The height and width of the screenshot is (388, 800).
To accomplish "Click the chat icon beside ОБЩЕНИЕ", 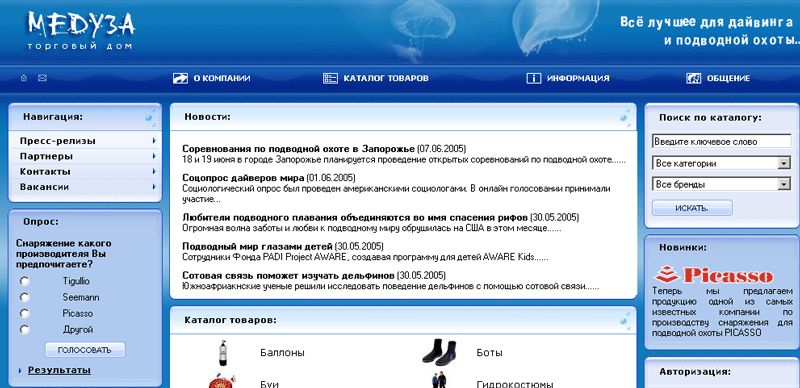I will click(x=693, y=78).
